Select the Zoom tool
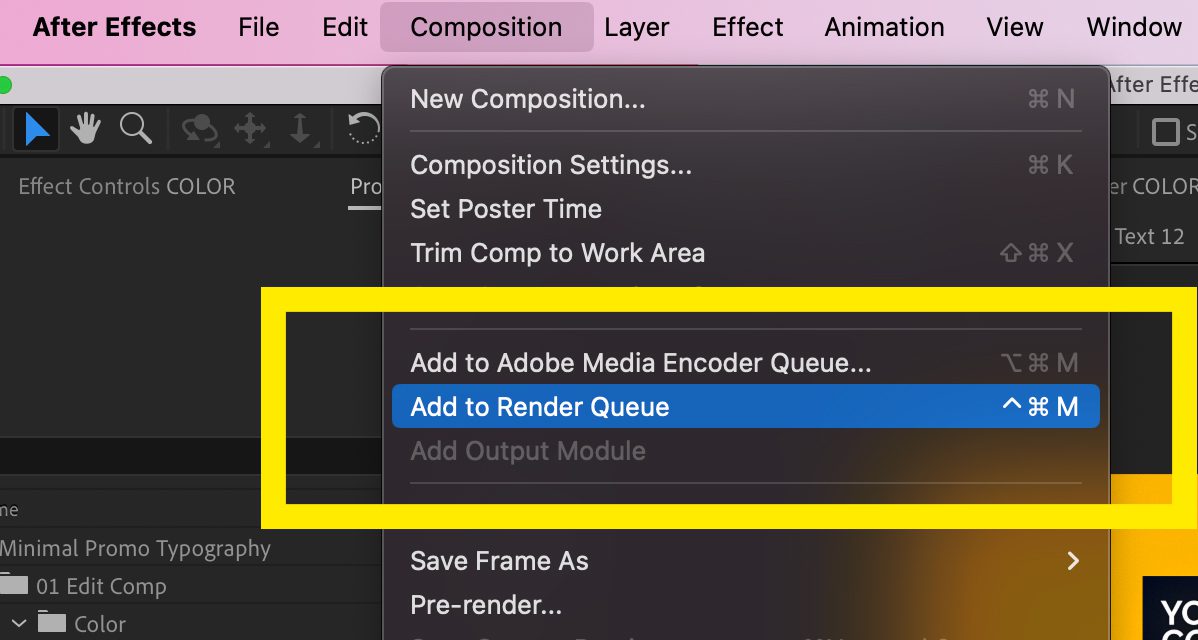1198x640 pixels. coord(135,128)
